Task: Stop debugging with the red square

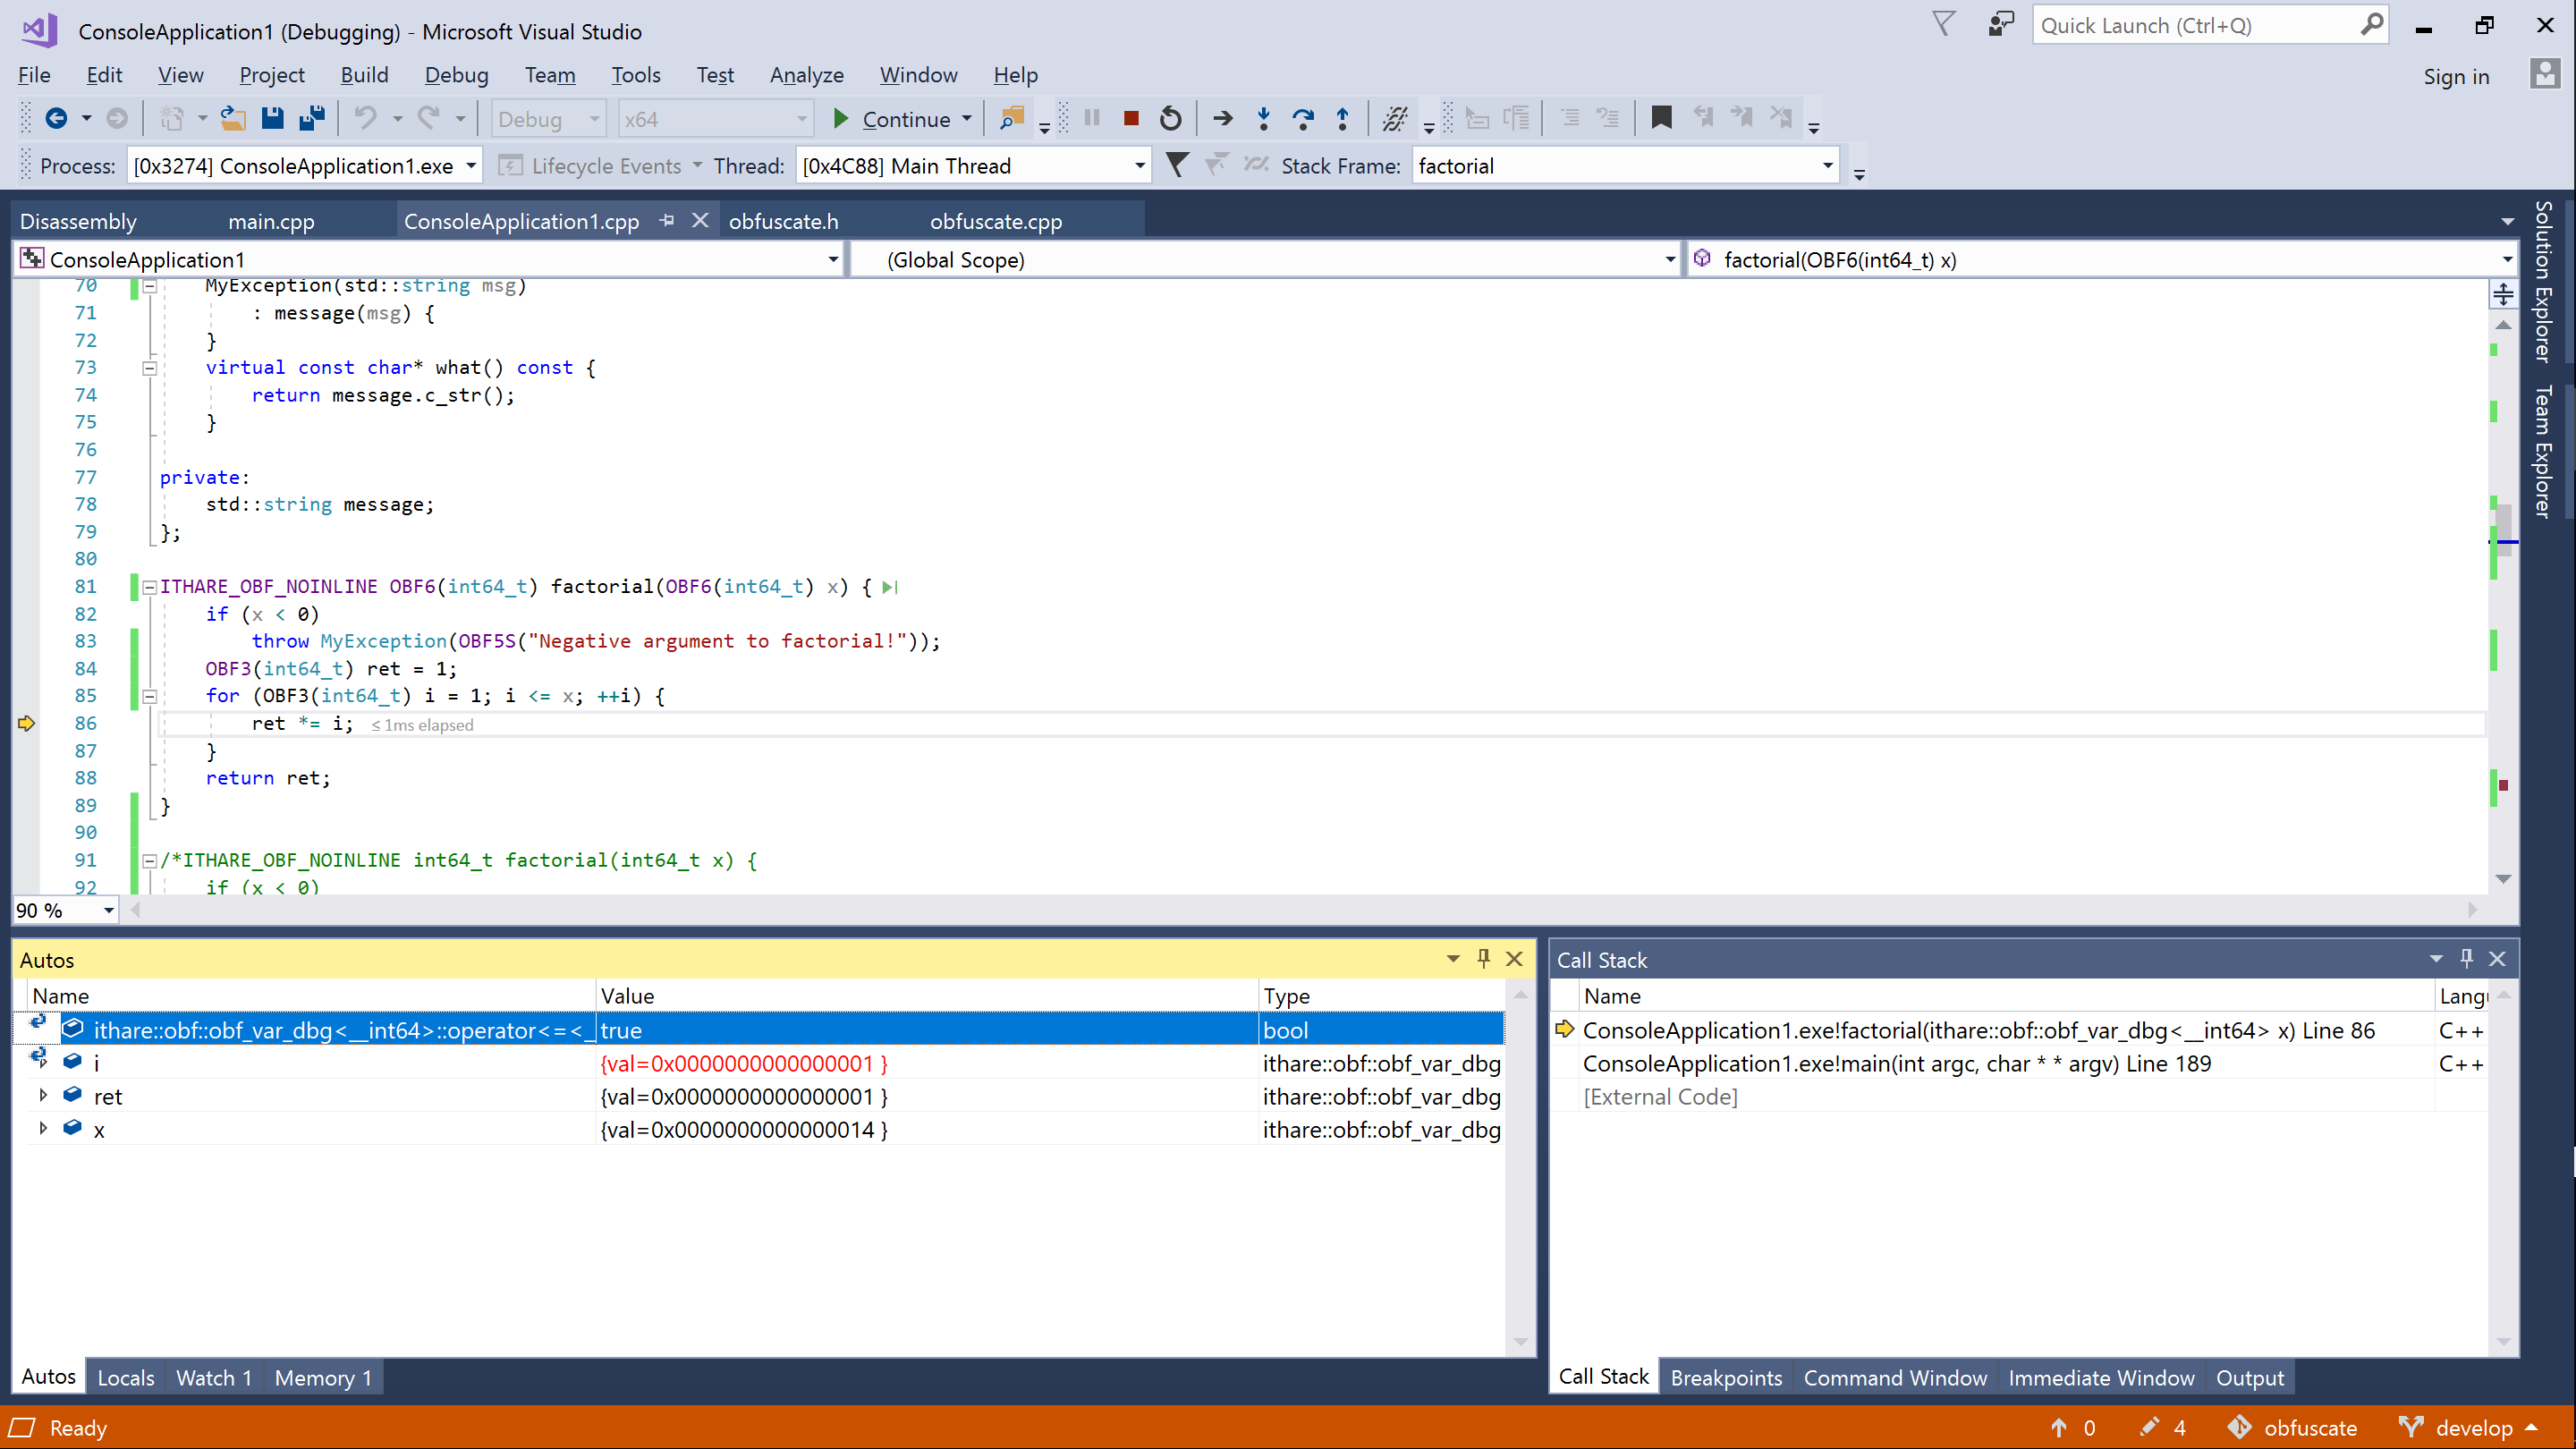Action: 1131,119
